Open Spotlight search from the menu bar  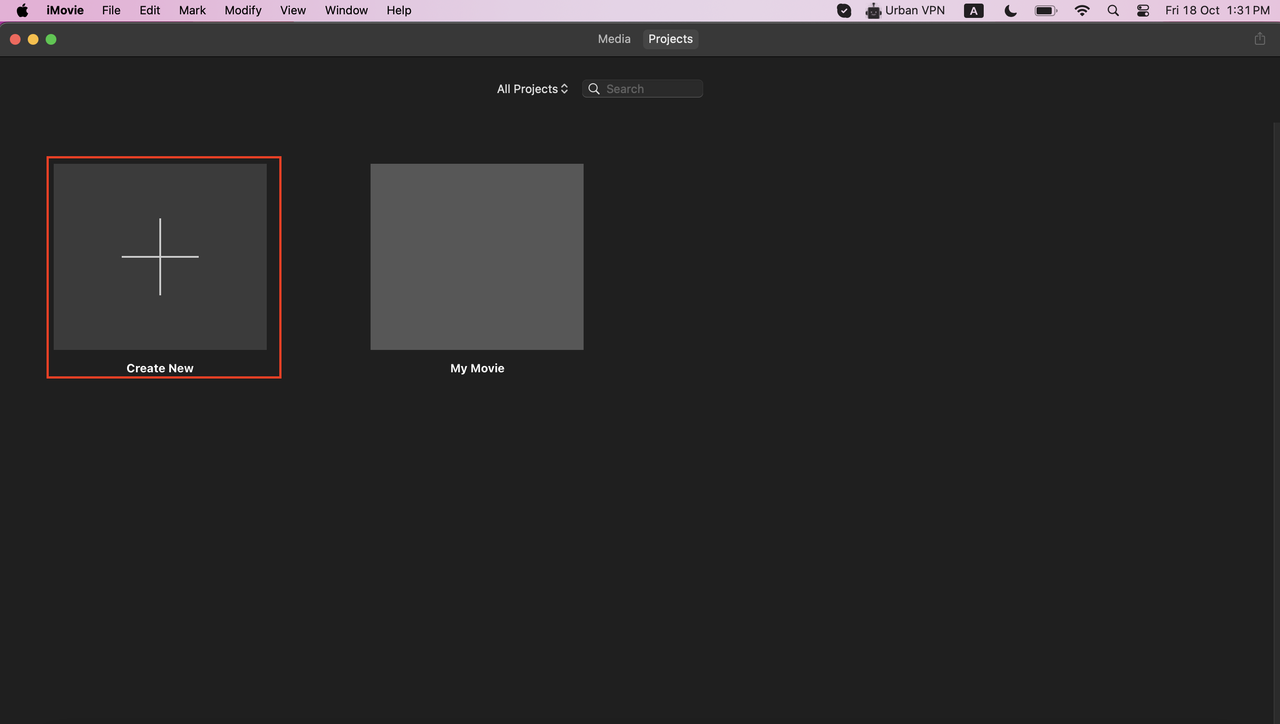coord(1112,10)
